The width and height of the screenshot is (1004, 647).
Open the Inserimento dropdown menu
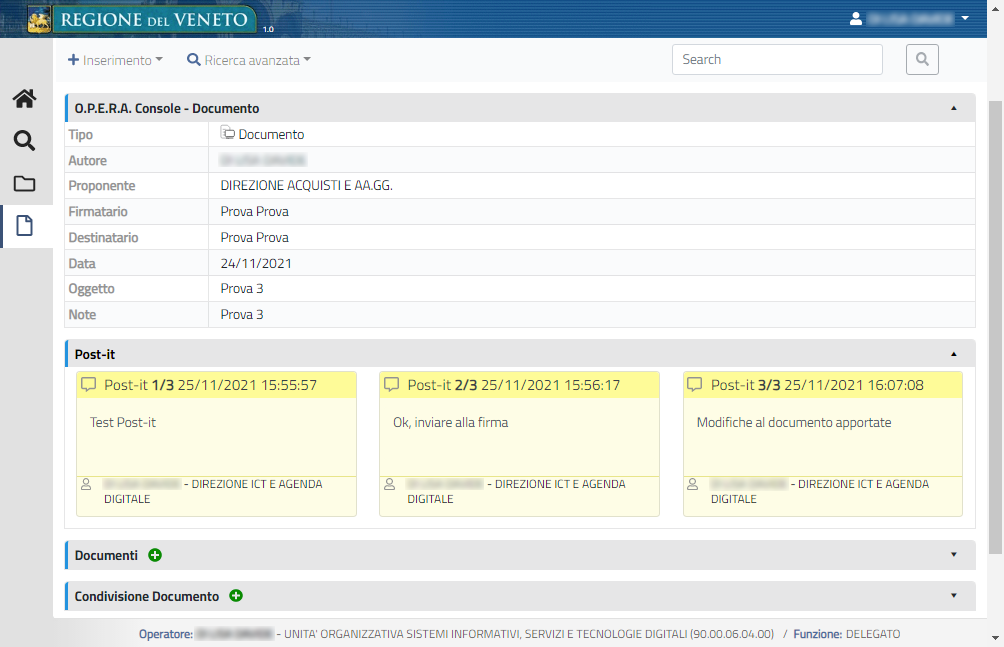(x=115, y=60)
